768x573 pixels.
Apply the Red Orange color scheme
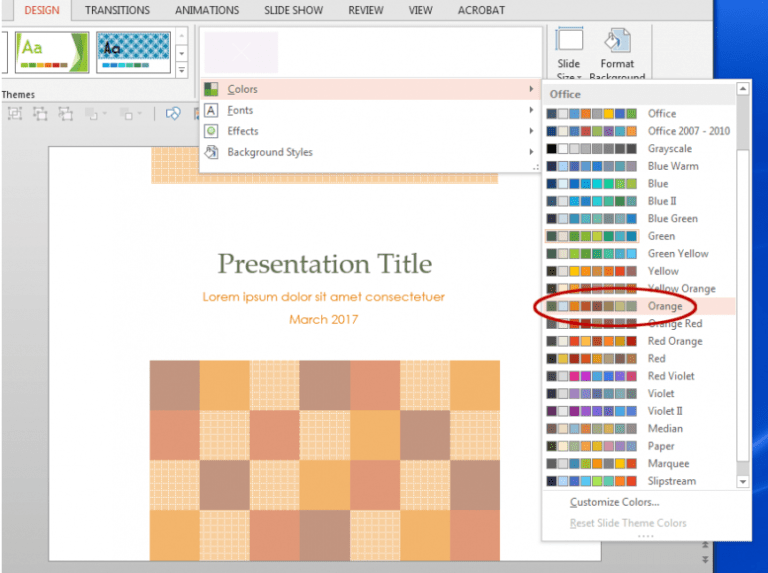click(x=640, y=341)
